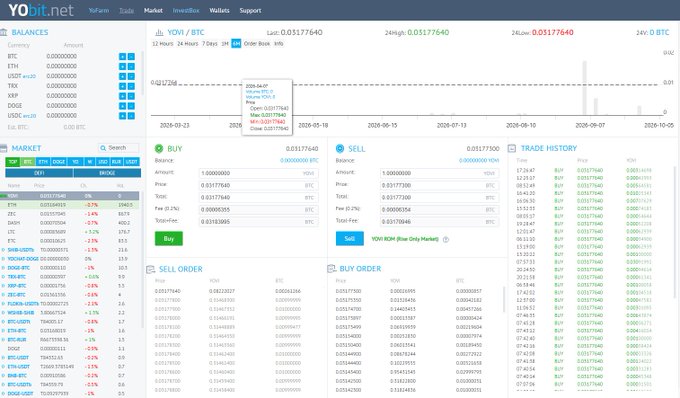Select the TOP market filter tab
This screenshot has height=398, width=680.
pyautogui.click(x=13, y=162)
